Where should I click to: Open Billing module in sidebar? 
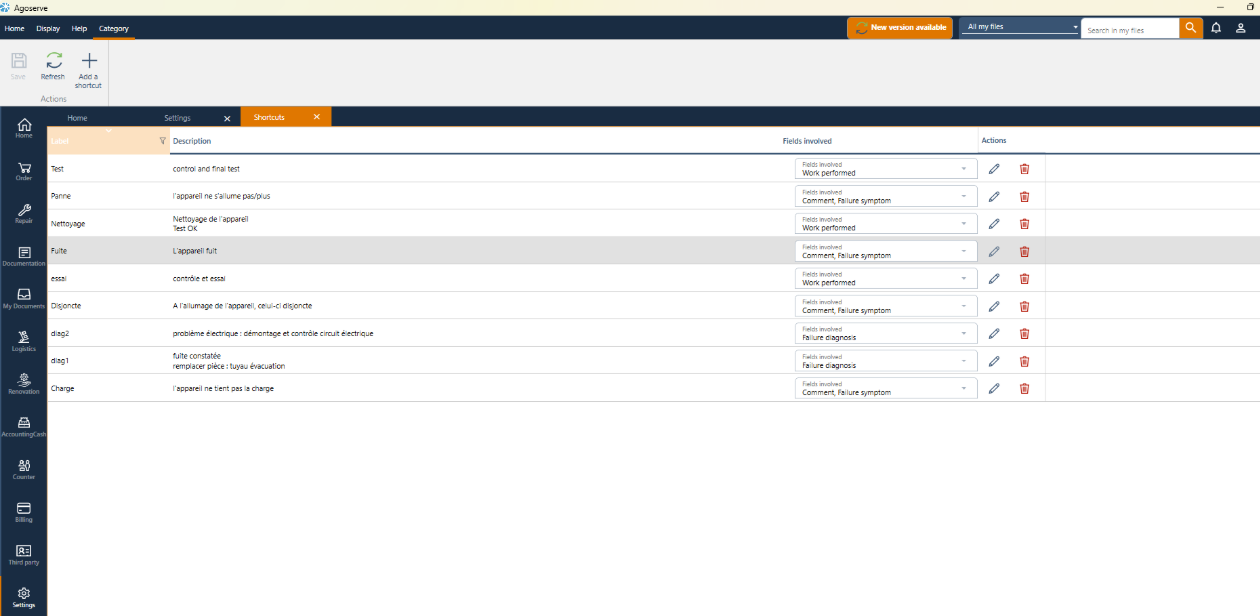[24, 512]
